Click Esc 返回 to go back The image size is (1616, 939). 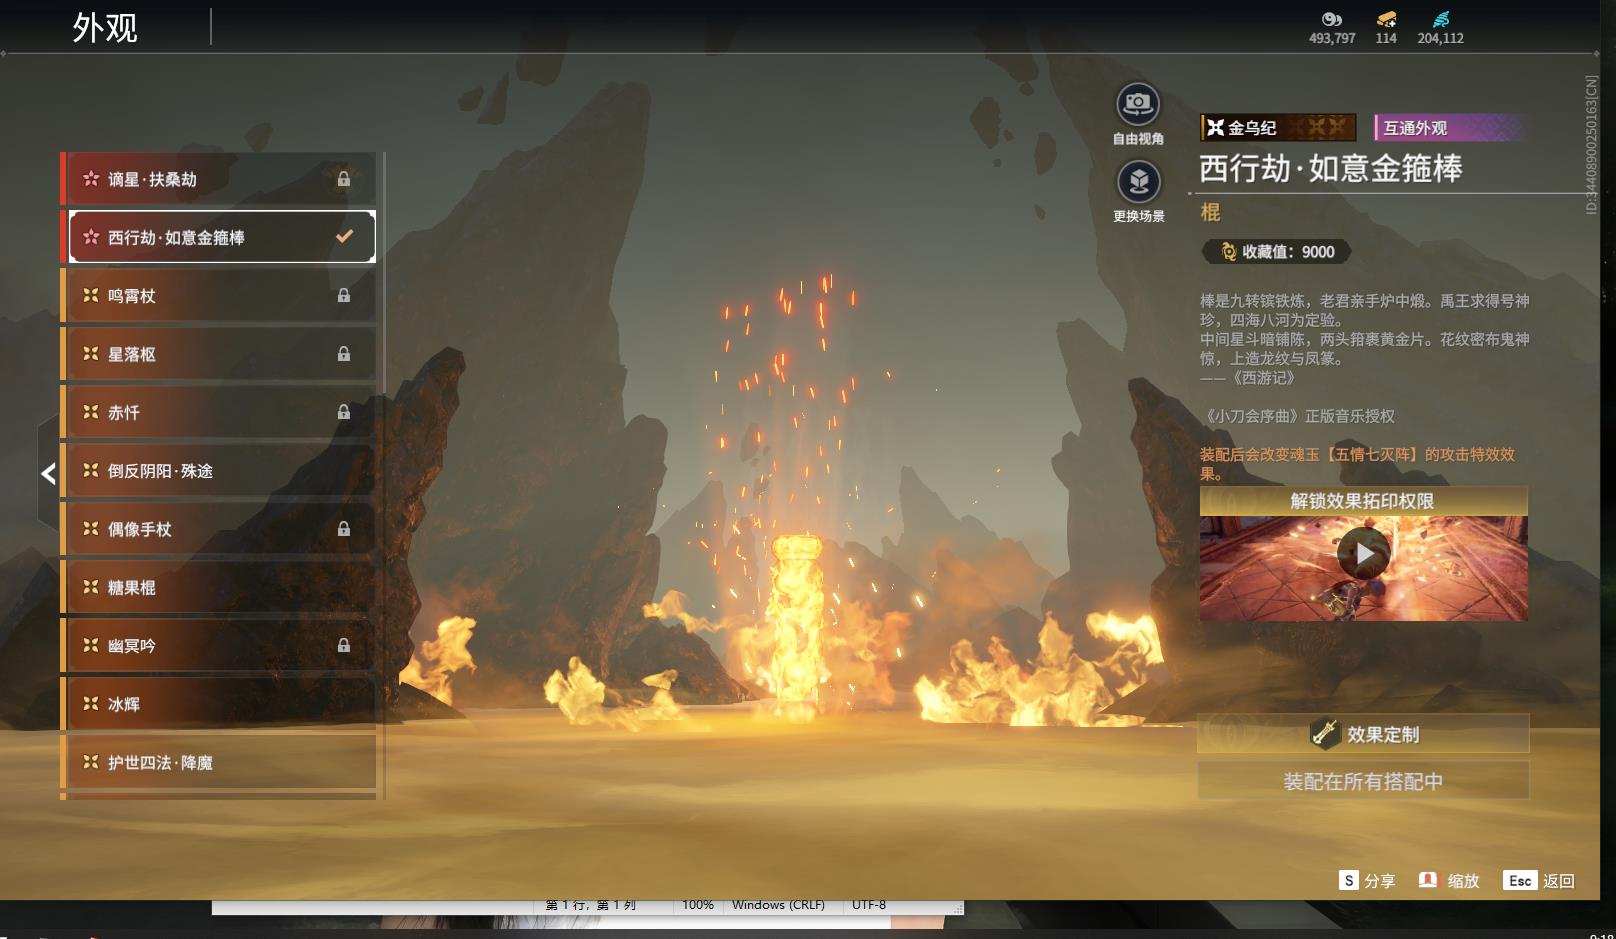[x=1539, y=881]
